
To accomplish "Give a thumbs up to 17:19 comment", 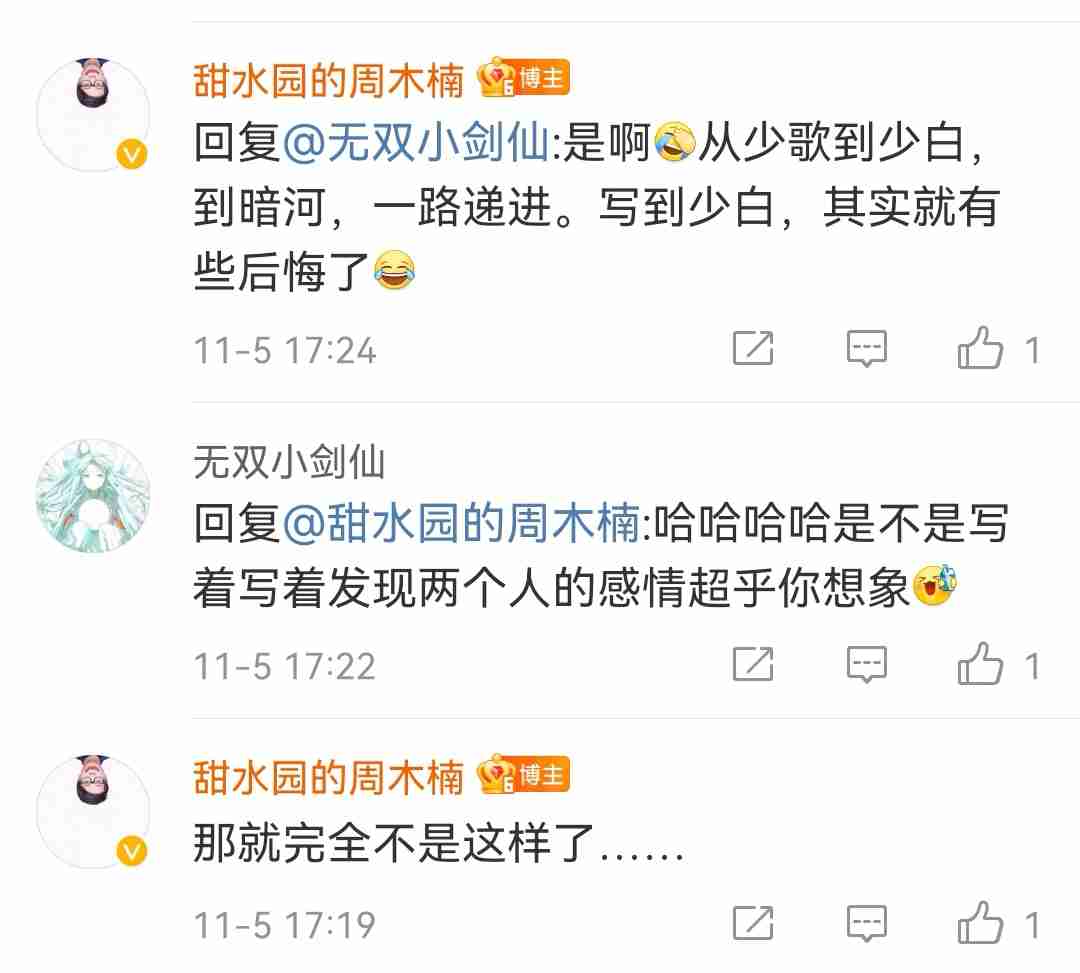I will [980, 923].
